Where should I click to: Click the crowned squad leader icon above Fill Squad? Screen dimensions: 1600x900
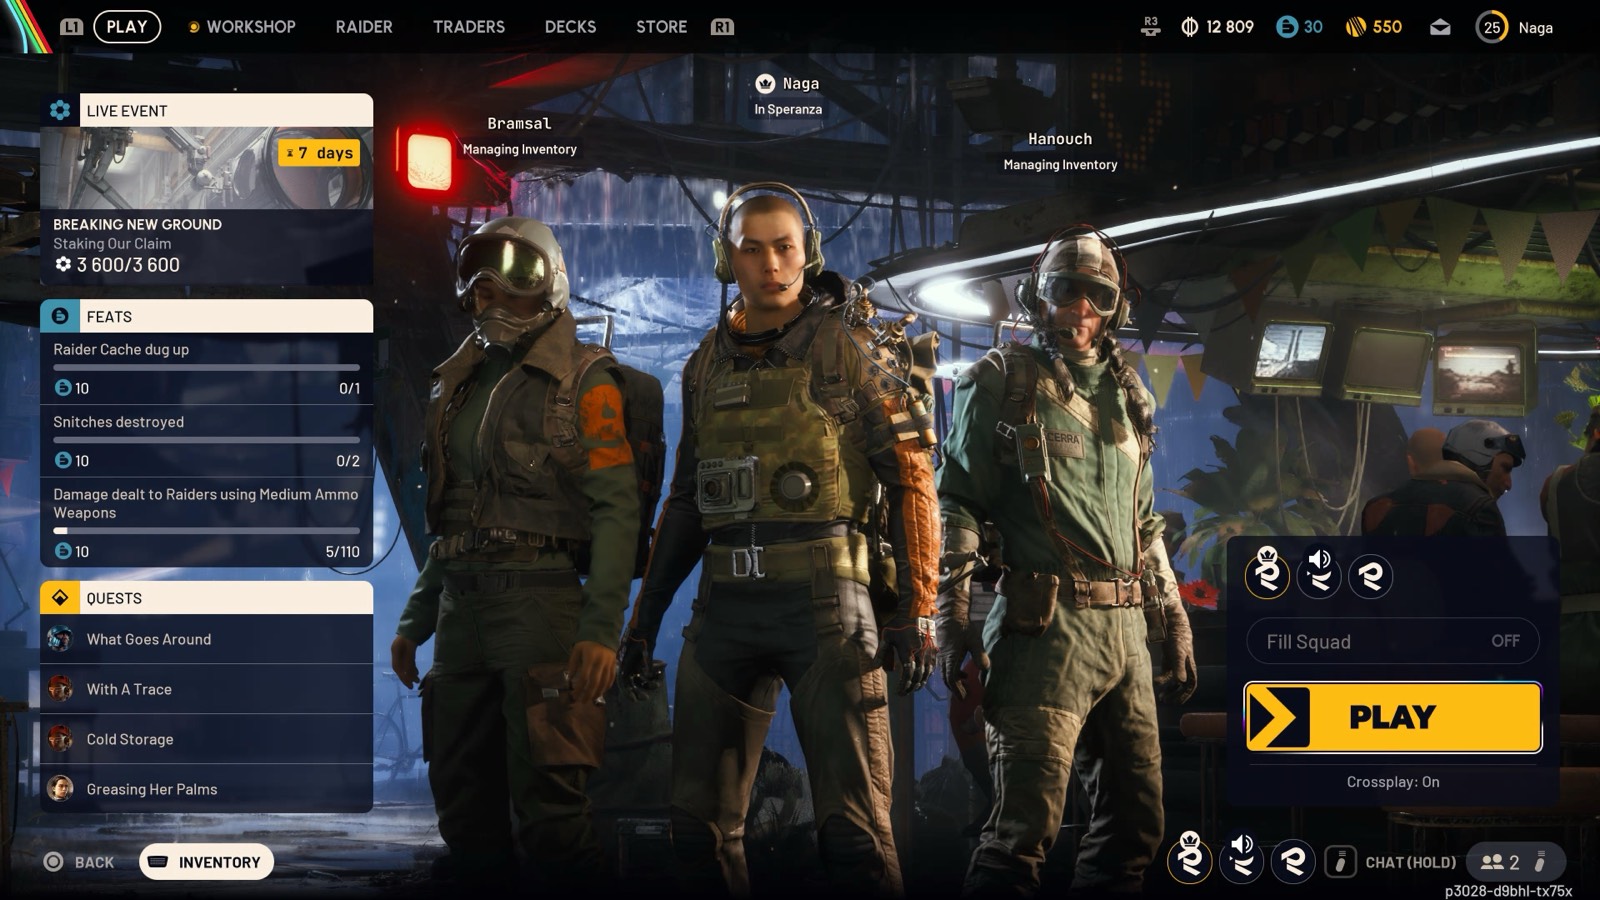click(x=1267, y=575)
